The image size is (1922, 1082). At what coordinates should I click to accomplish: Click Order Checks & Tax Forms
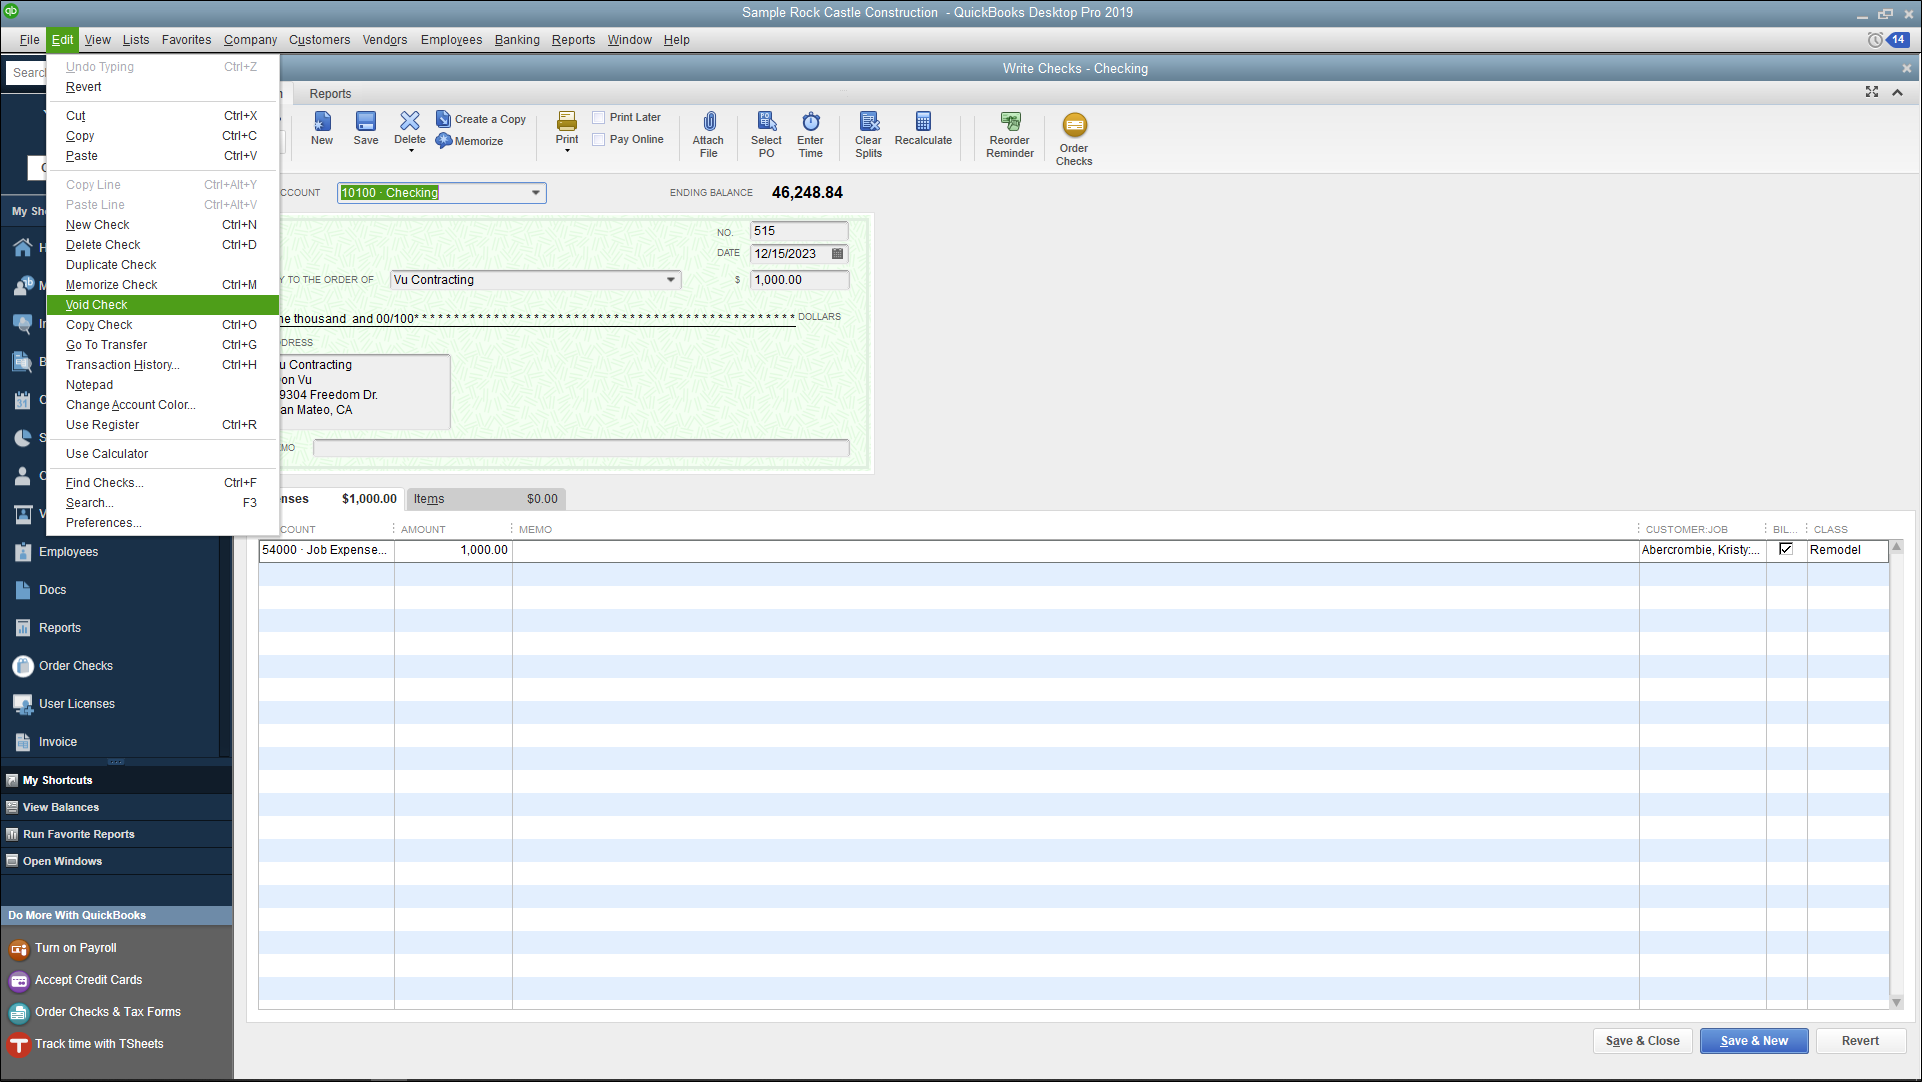(x=107, y=1012)
